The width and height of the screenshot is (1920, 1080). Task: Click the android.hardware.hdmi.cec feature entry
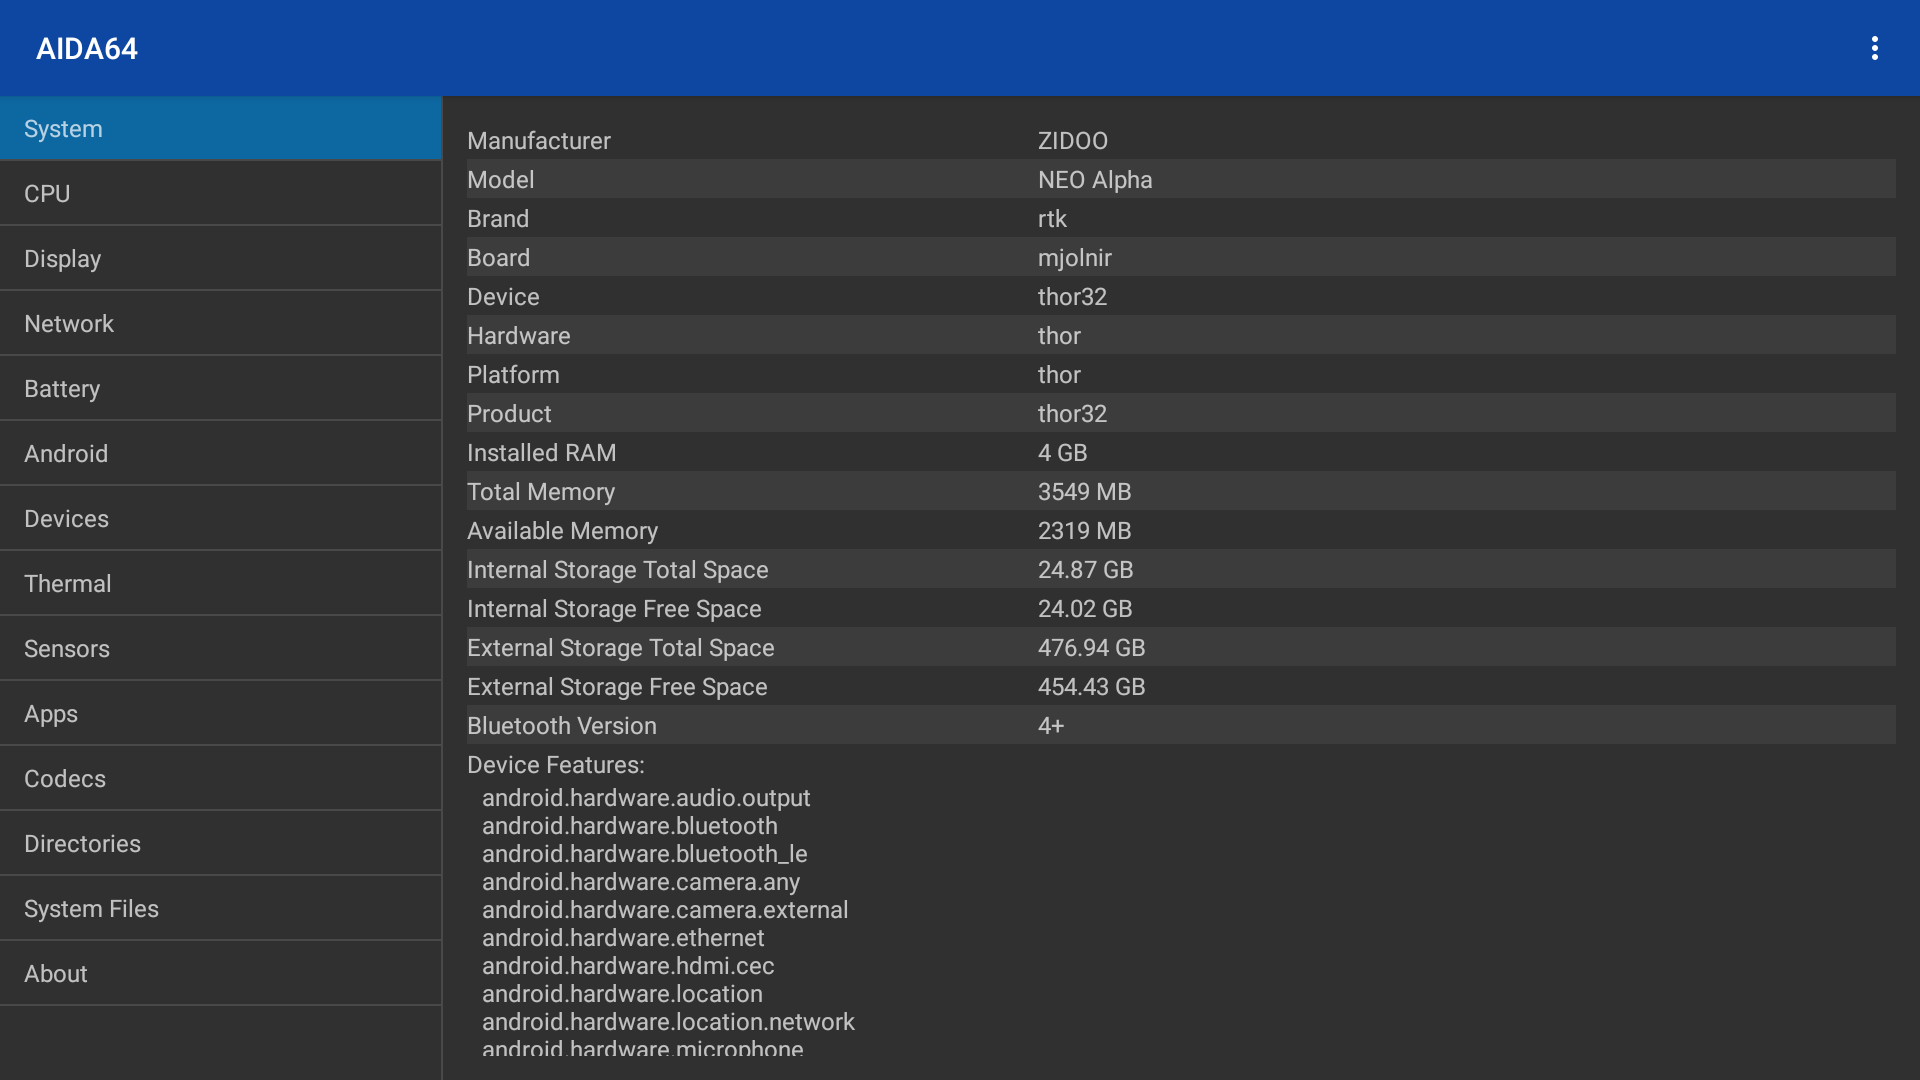[x=628, y=966]
